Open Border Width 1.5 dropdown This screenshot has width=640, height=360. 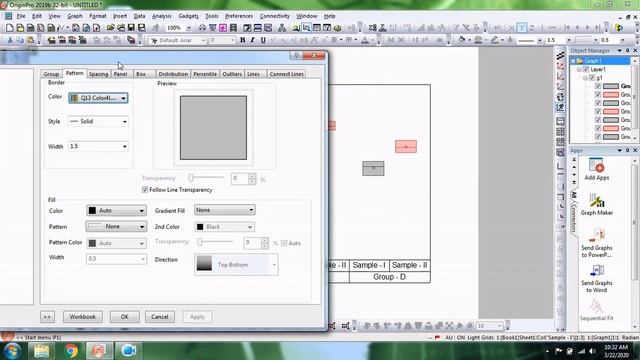click(x=98, y=146)
